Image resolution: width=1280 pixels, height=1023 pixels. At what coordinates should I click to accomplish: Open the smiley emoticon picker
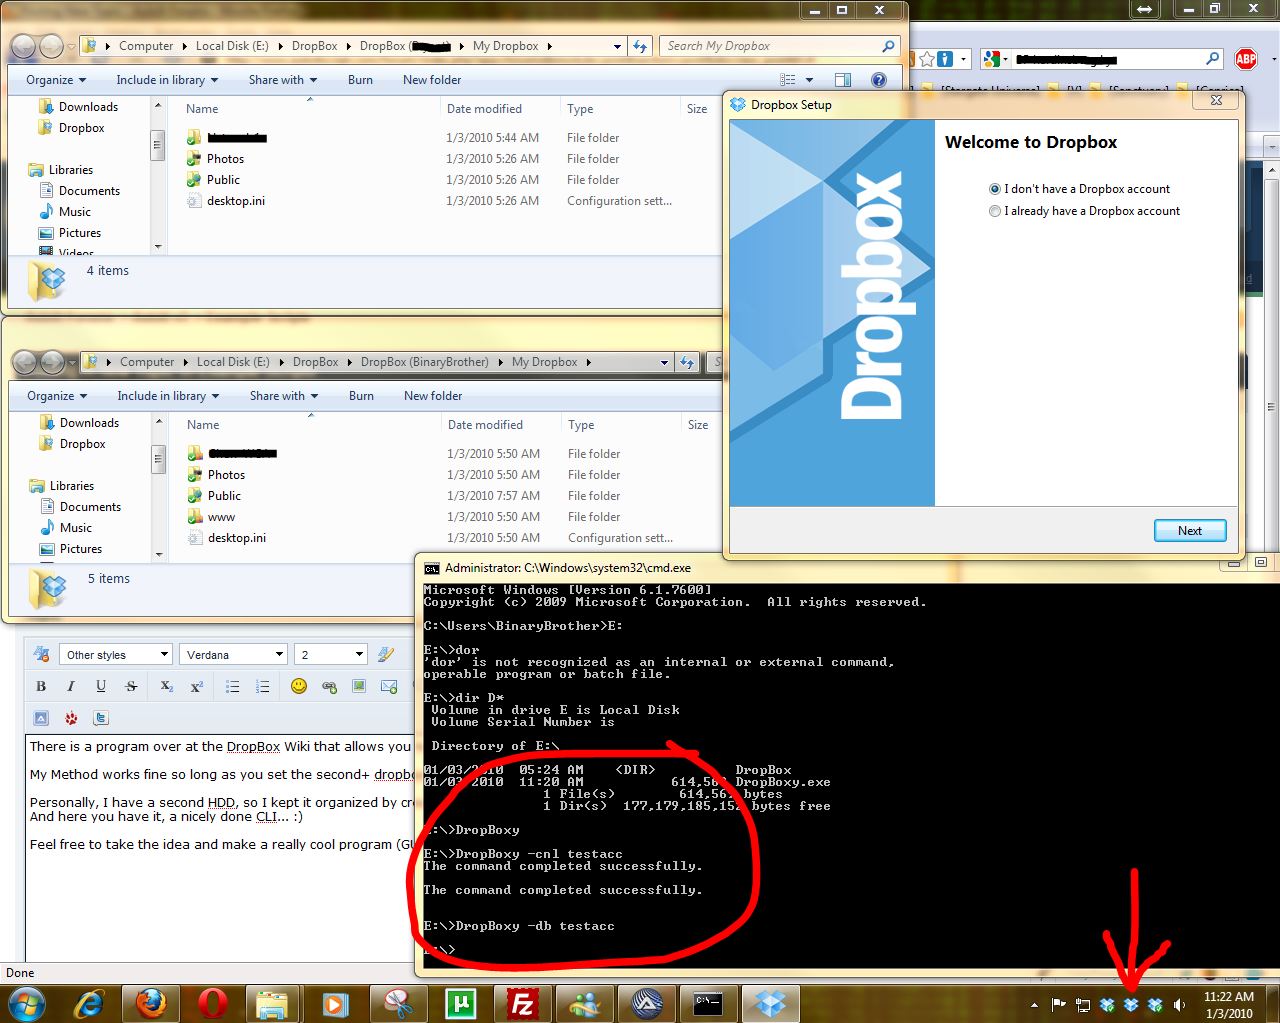pyautogui.click(x=298, y=686)
